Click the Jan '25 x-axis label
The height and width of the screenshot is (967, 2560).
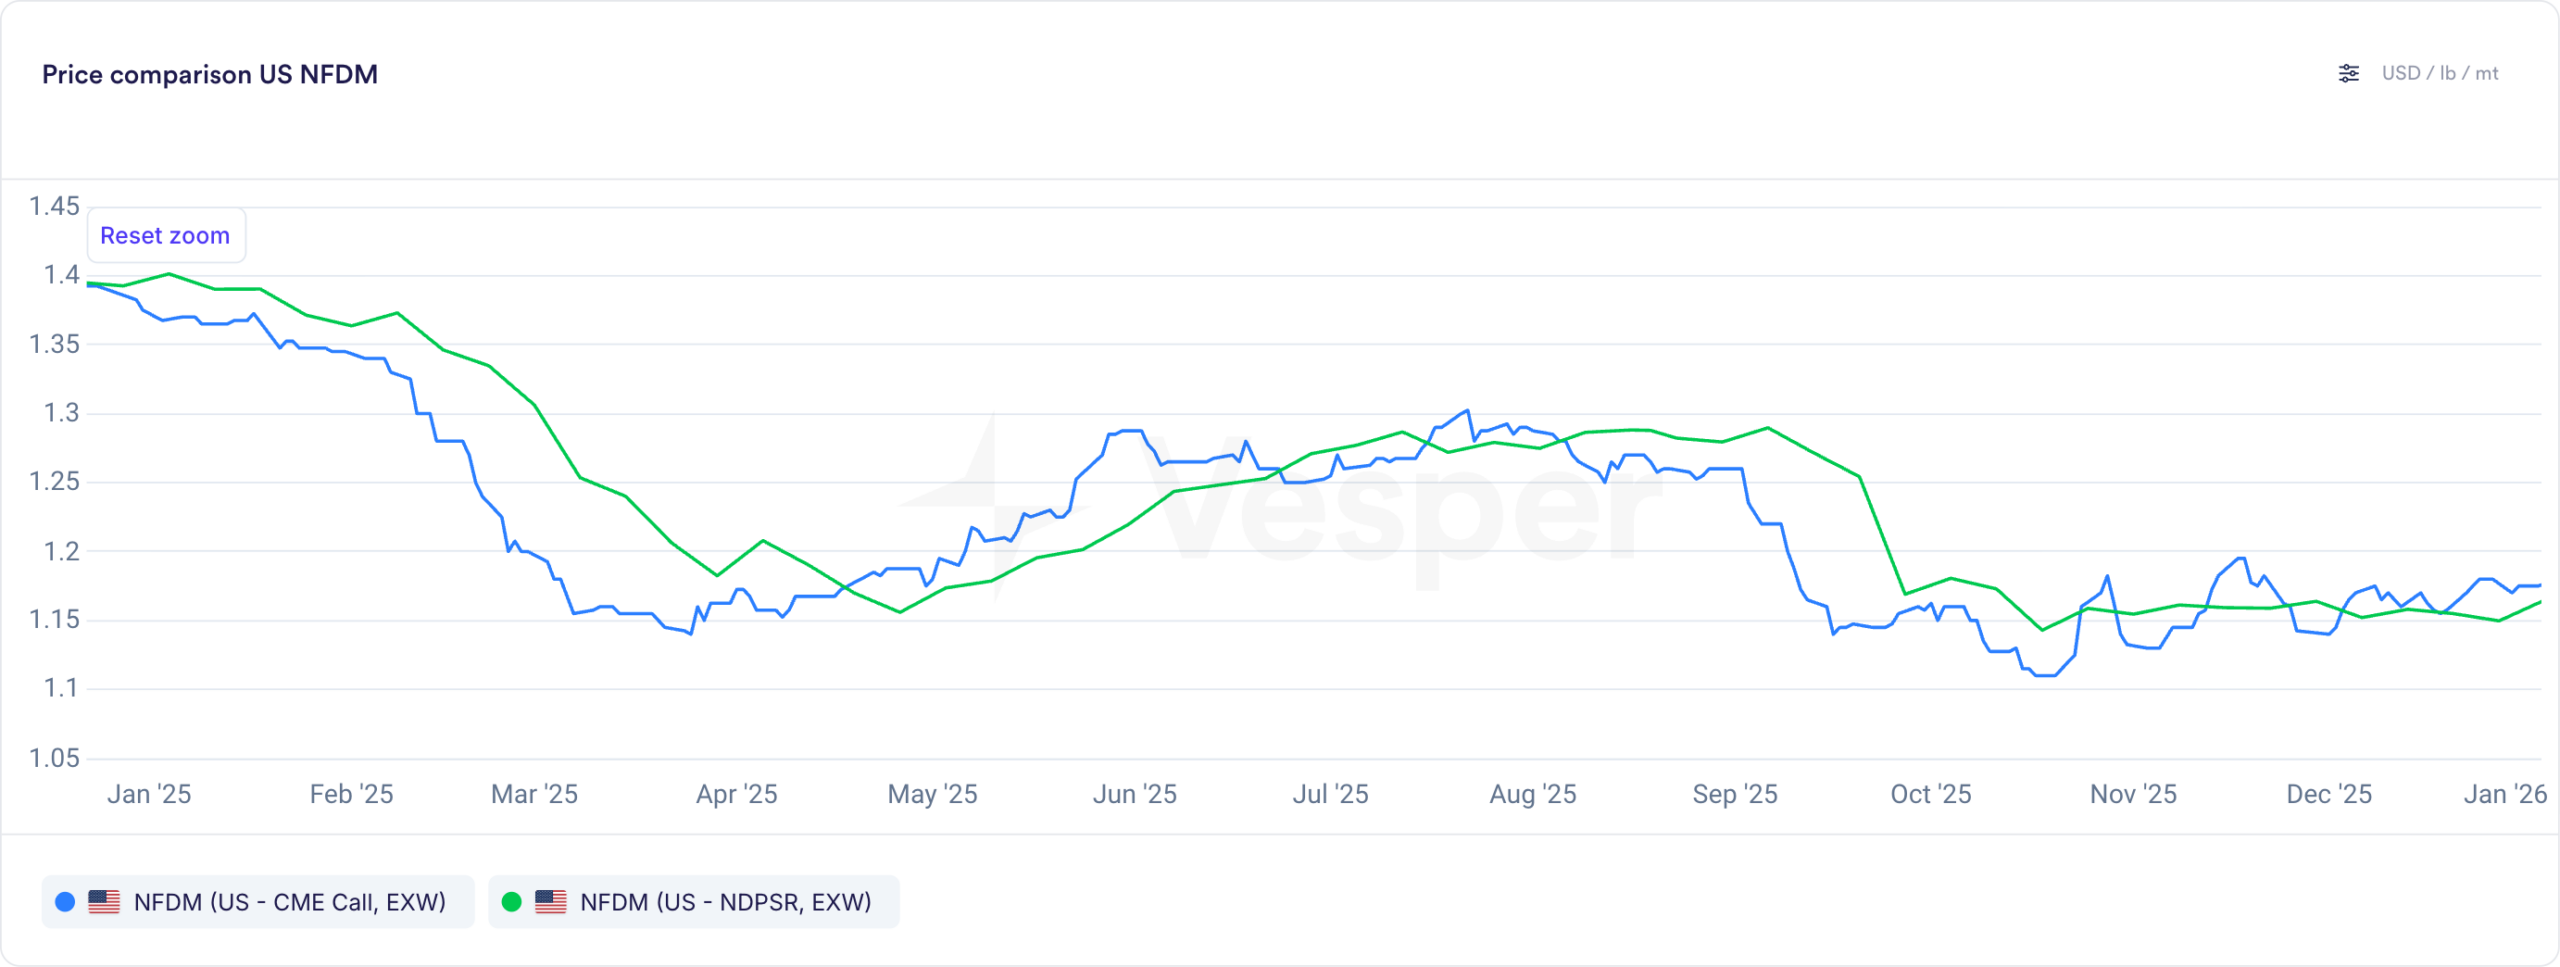coord(149,794)
